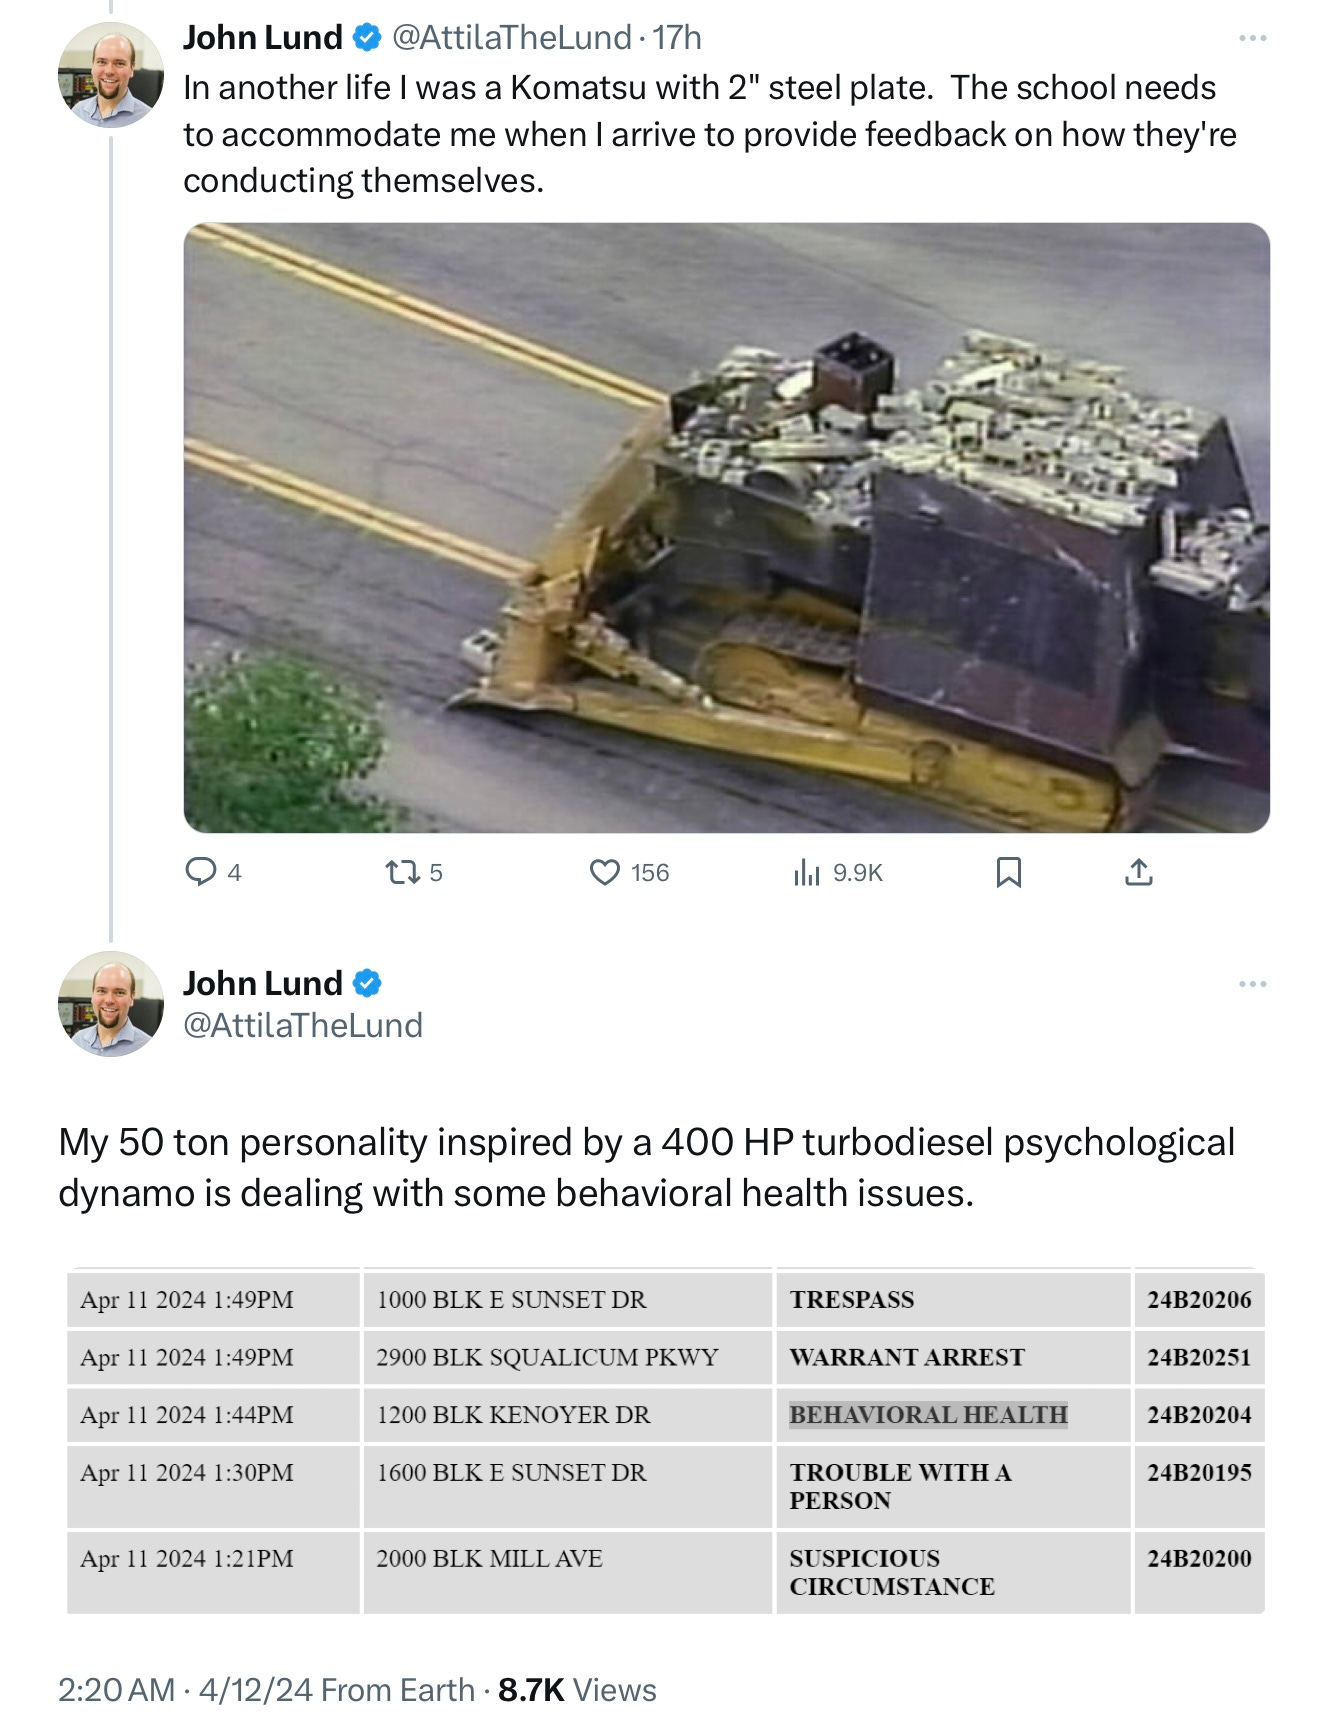This screenshot has width=1321, height=1734.
Task: Open more options on second tweet
Action: pyautogui.click(x=1252, y=984)
